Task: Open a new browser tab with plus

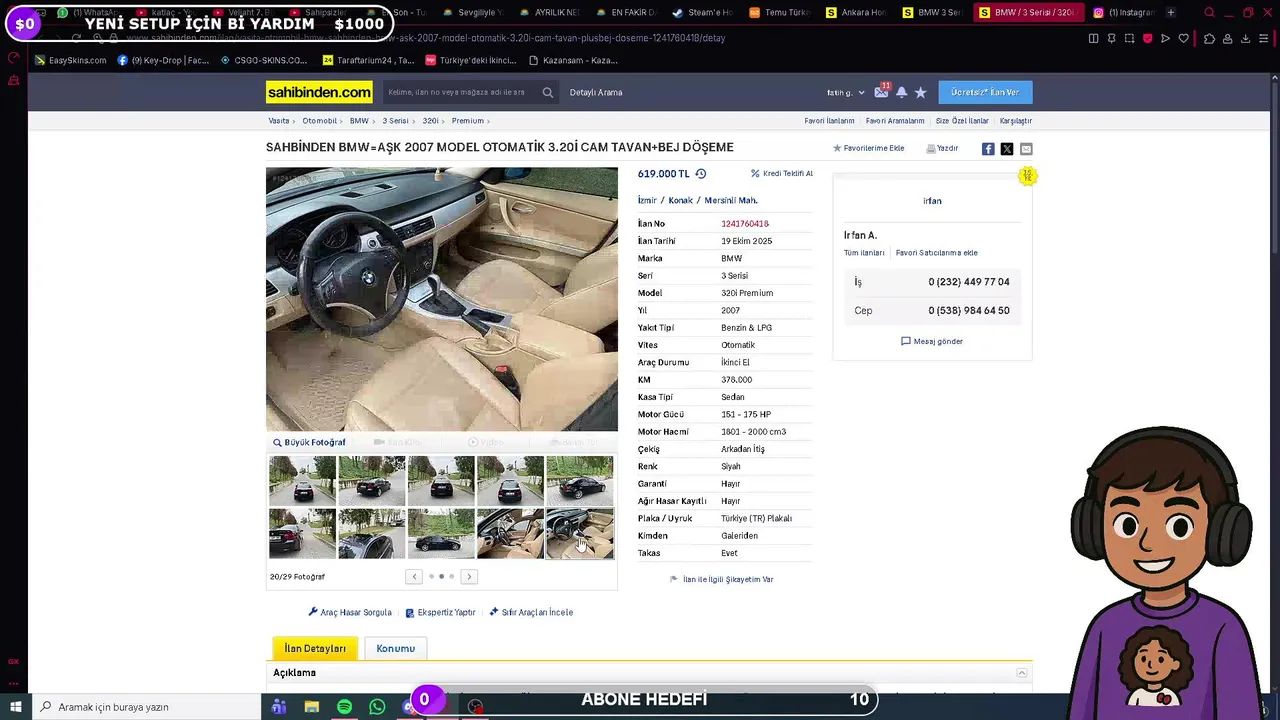Action: (x=1171, y=12)
